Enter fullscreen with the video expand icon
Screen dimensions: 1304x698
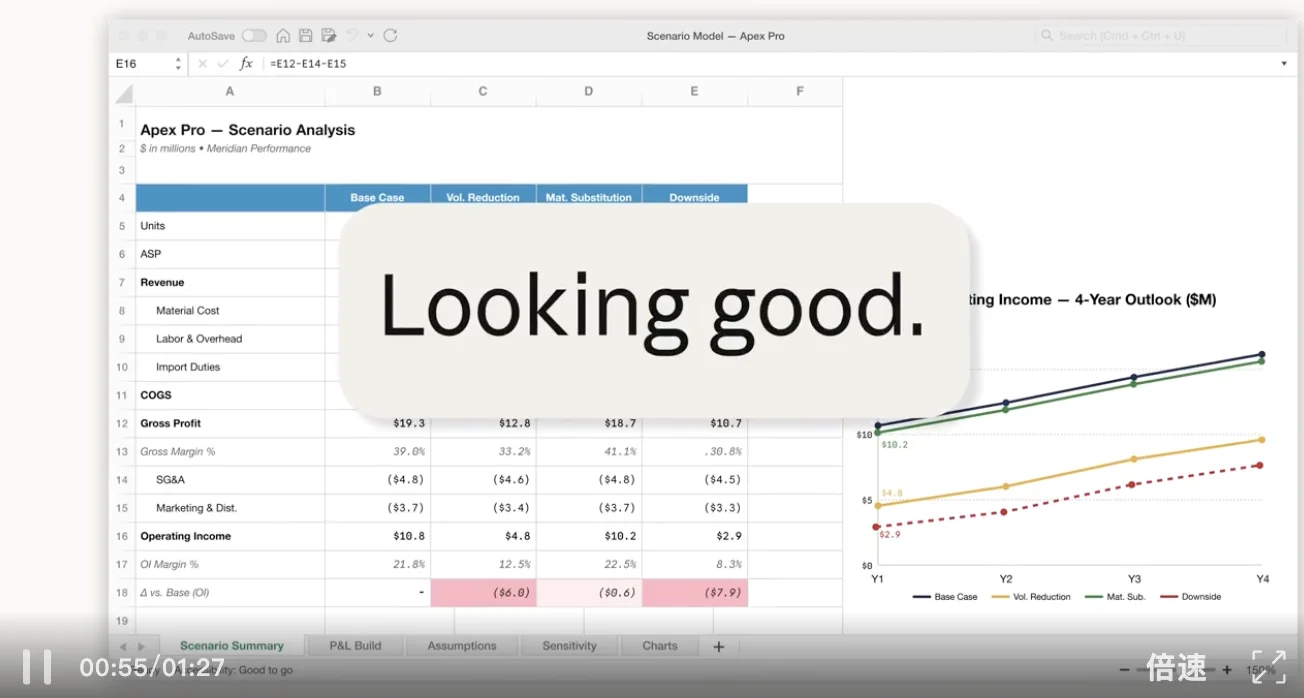[x=1268, y=667]
